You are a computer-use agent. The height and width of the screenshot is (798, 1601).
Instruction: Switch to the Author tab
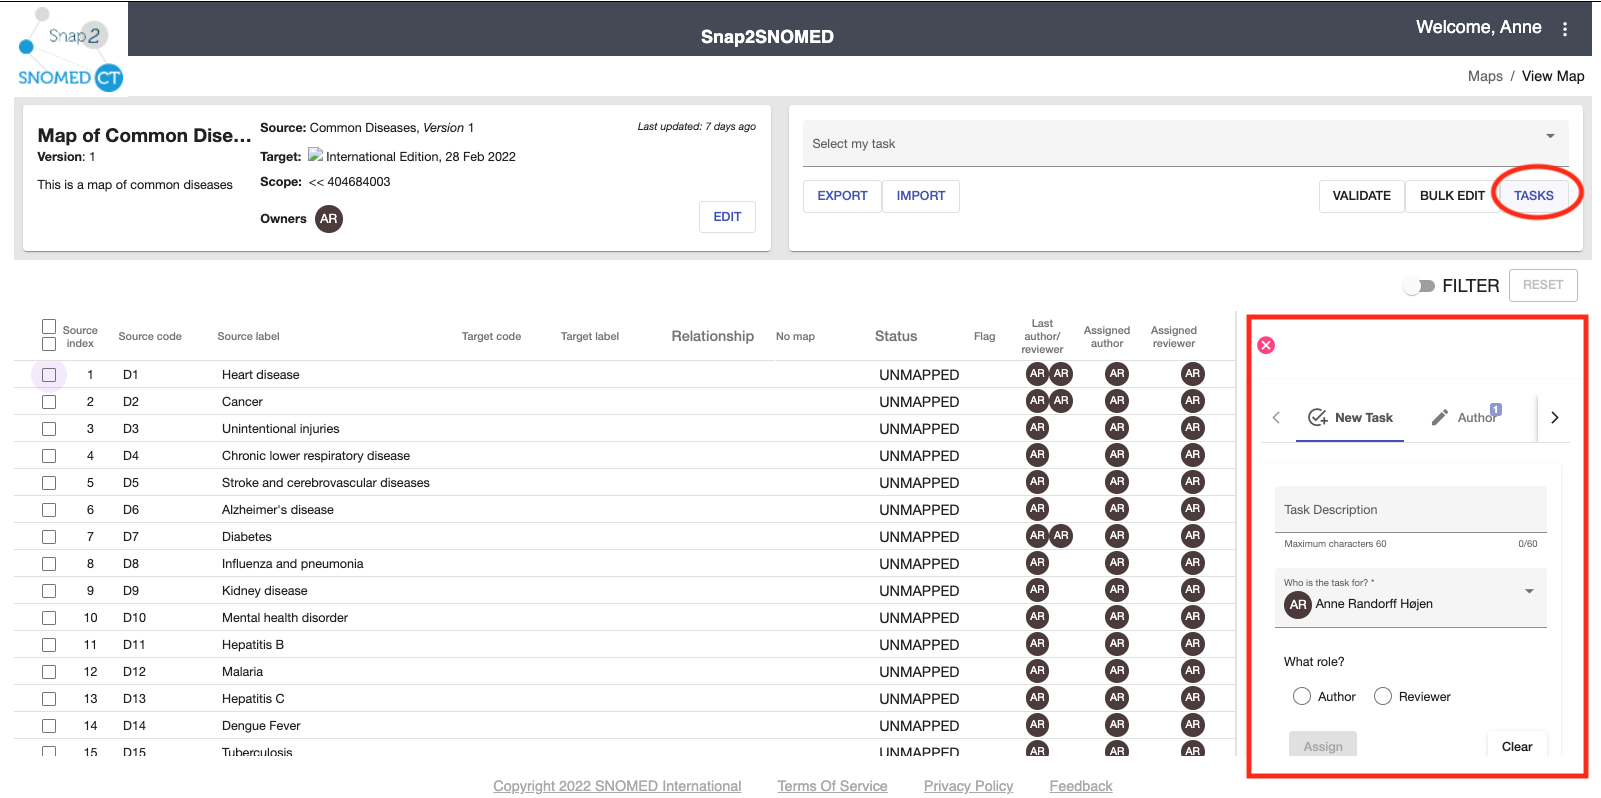tap(1466, 418)
